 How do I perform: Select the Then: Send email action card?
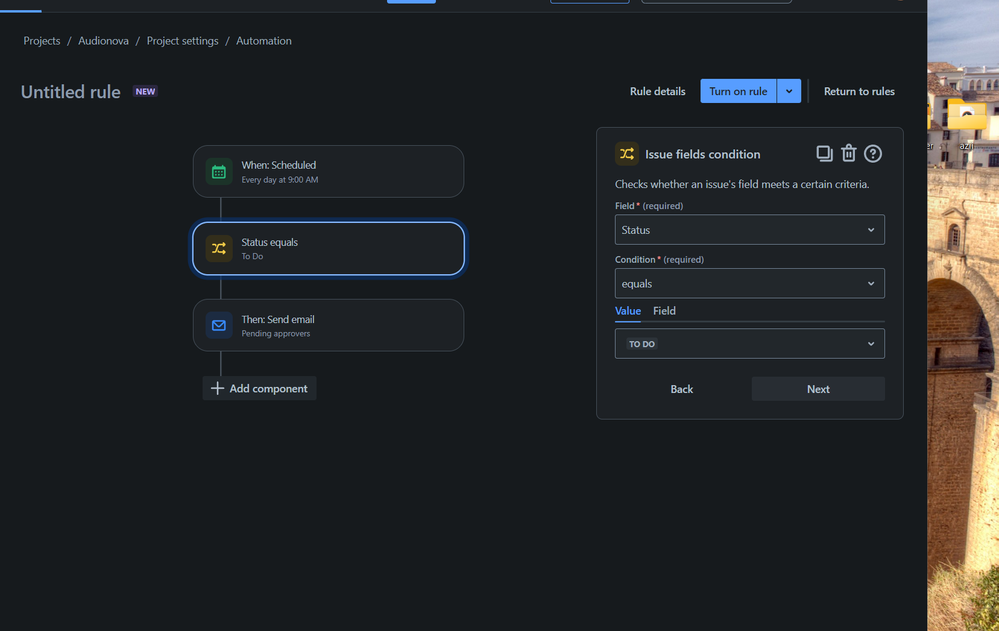click(x=328, y=325)
